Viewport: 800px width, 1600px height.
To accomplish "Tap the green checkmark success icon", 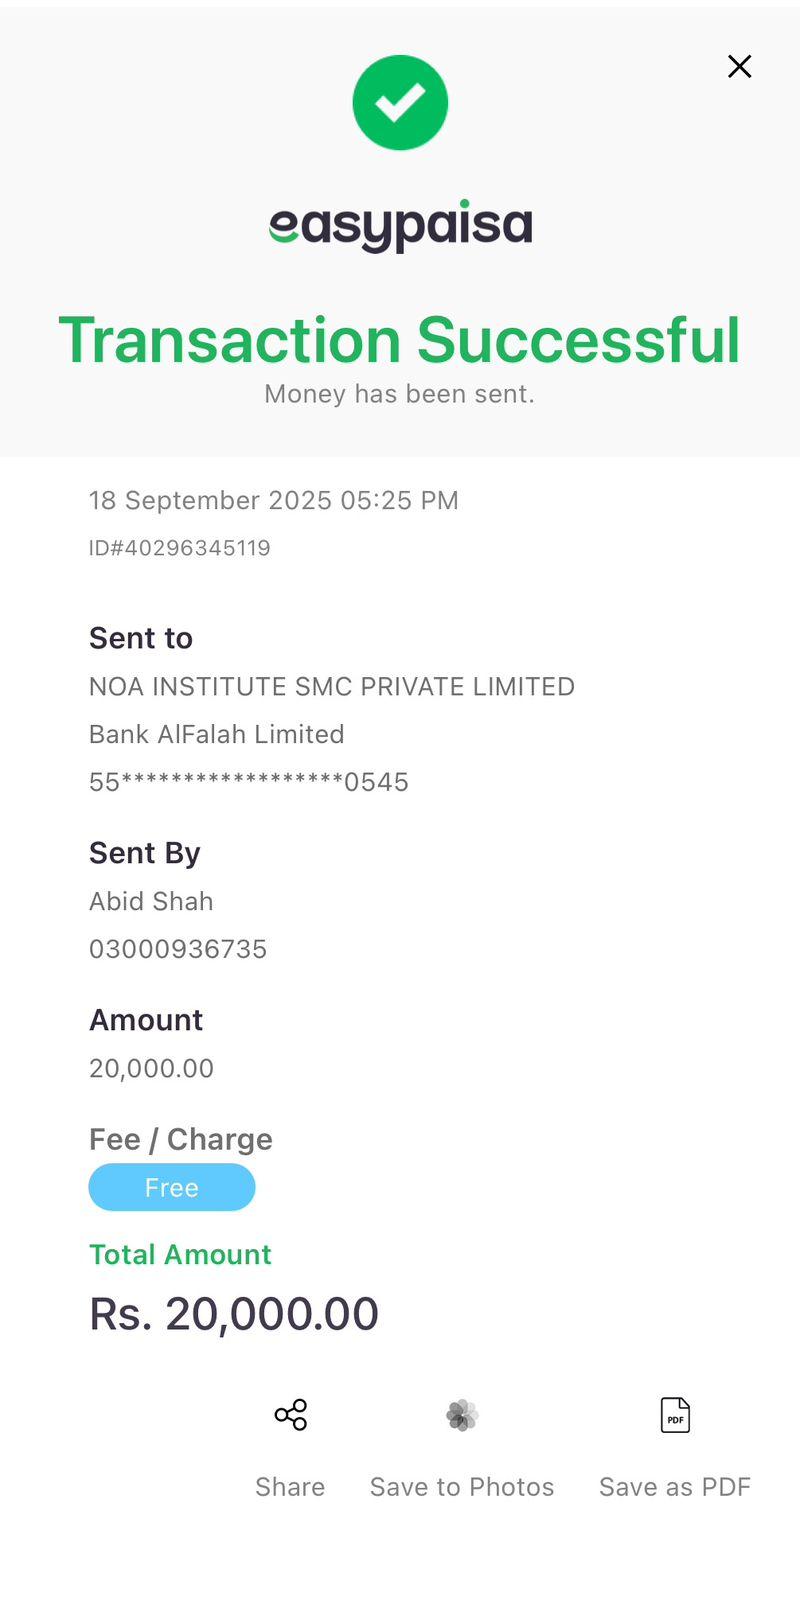I will point(400,103).
